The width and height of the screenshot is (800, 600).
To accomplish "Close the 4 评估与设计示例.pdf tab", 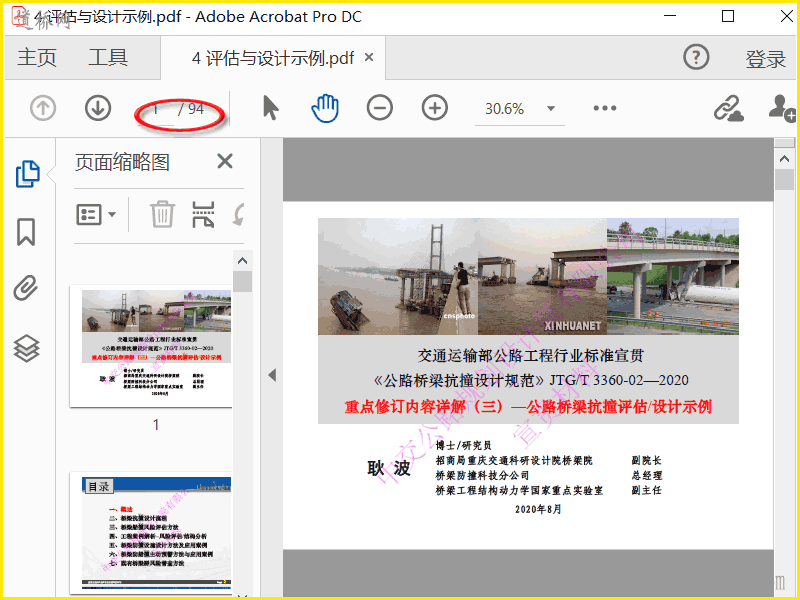I will [369, 57].
